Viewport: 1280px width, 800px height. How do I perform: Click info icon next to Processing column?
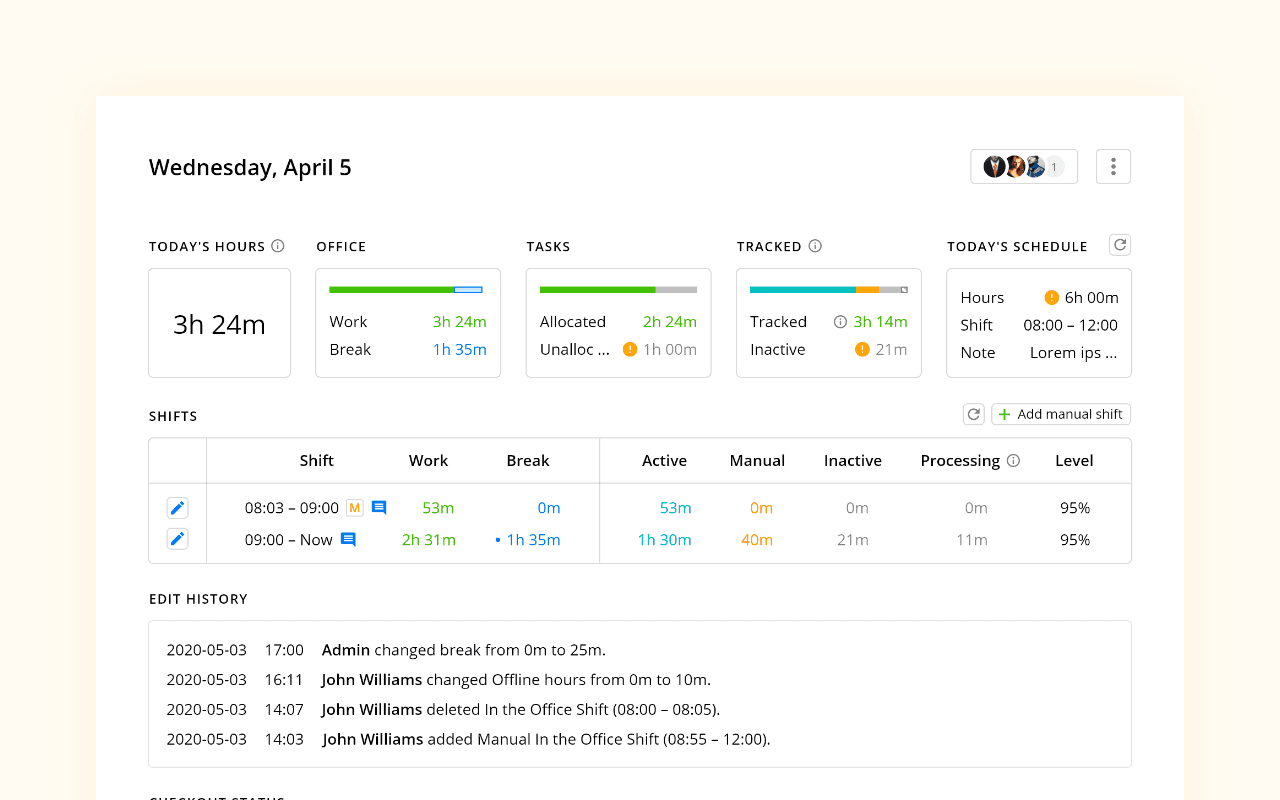(x=1013, y=461)
